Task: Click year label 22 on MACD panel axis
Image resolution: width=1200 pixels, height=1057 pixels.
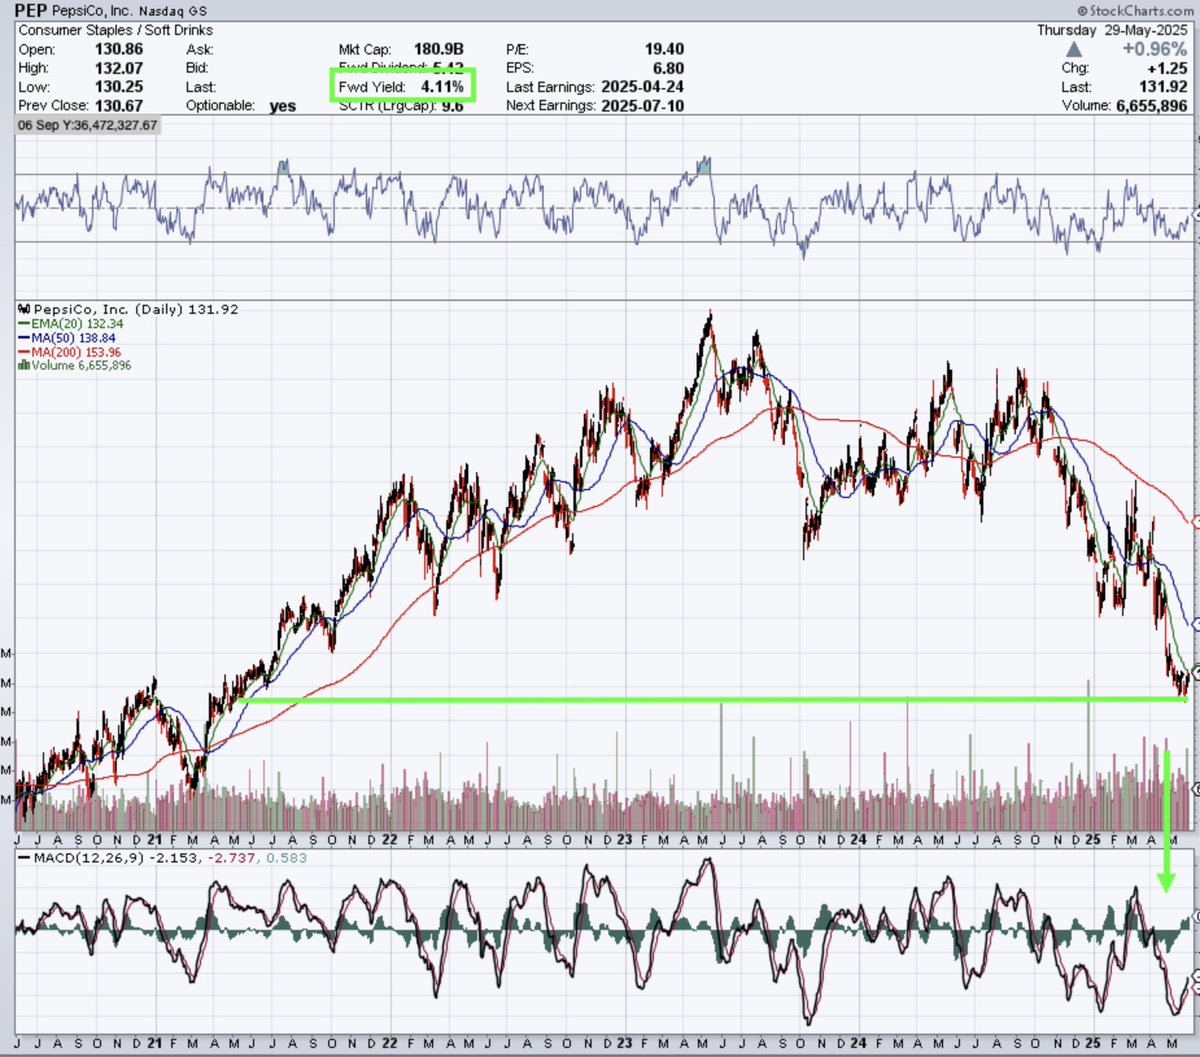Action: point(389,1043)
